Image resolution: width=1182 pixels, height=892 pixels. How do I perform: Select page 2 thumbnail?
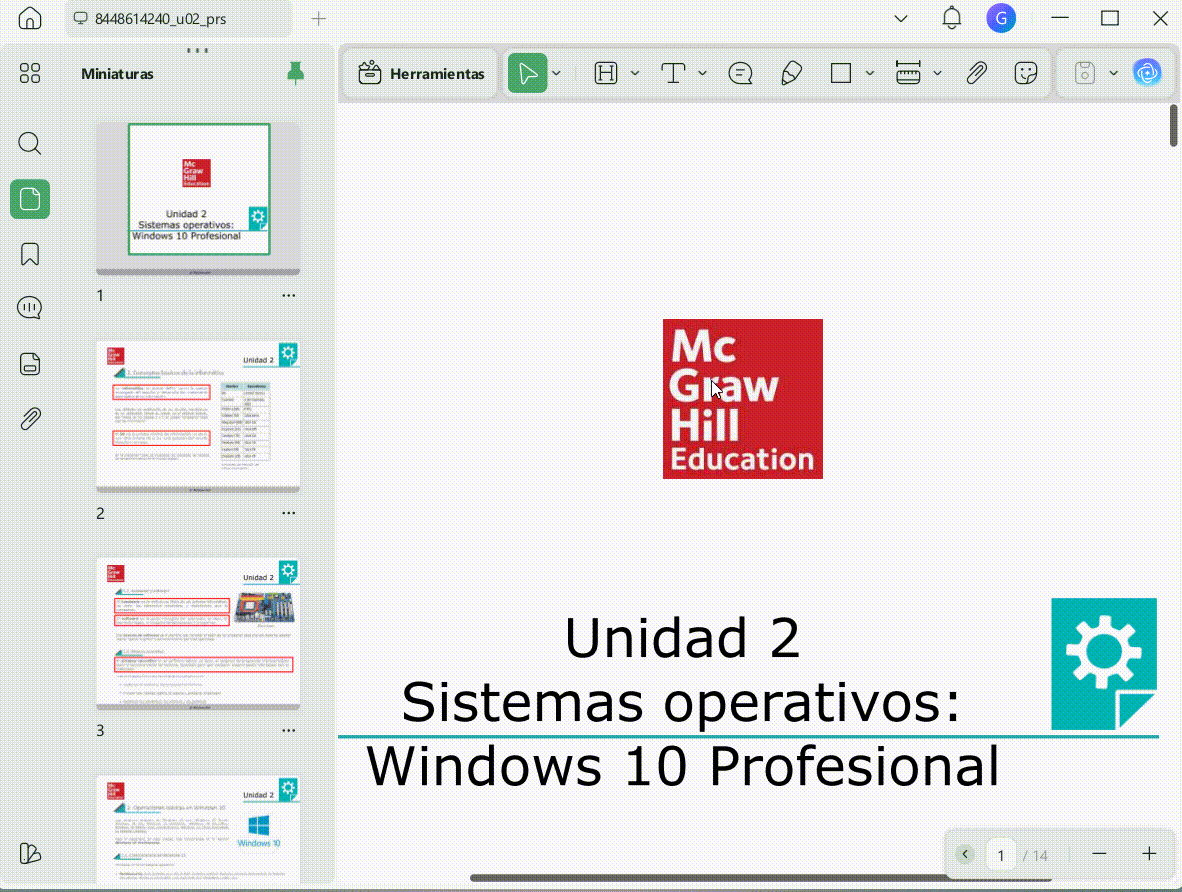coord(198,416)
